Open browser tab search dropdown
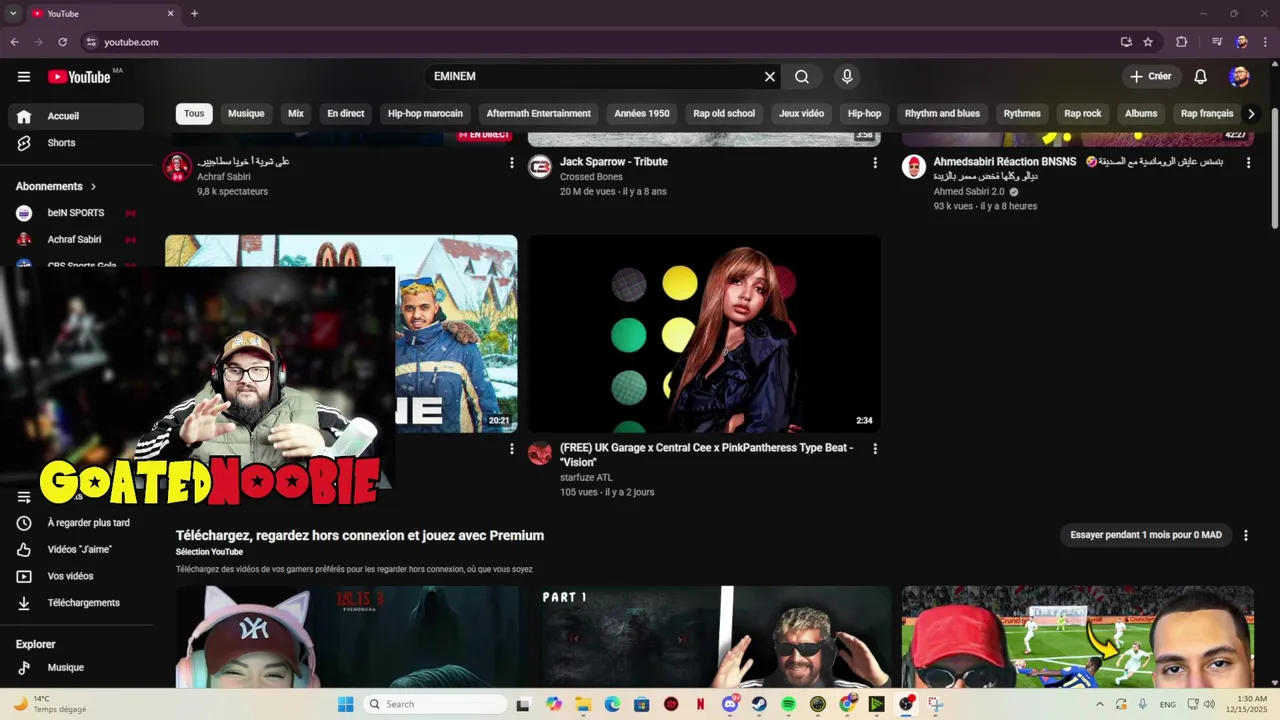The height and width of the screenshot is (720, 1280). pyautogui.click(x=13, y=13)
